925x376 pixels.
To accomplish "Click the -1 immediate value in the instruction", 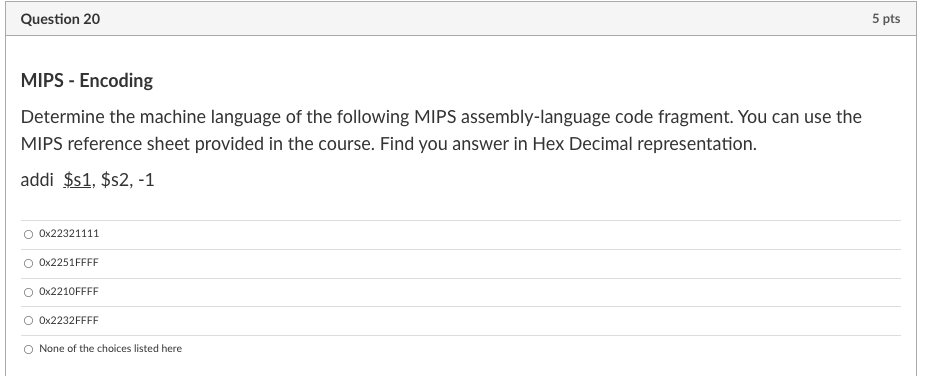I will (146, 179).
